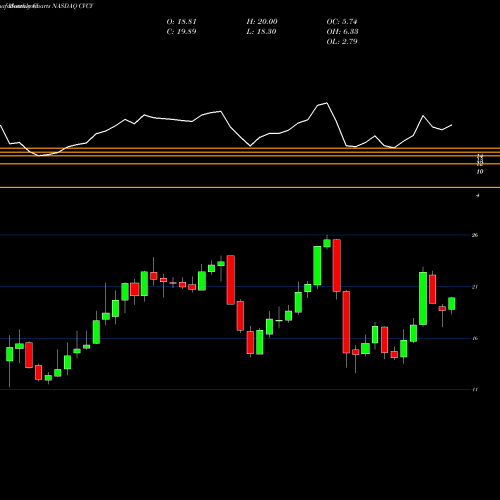The width and height of the screenshot is (500, 500).
Task: Click the indicator axis label '10'
Action: click(x=480, y=172)
